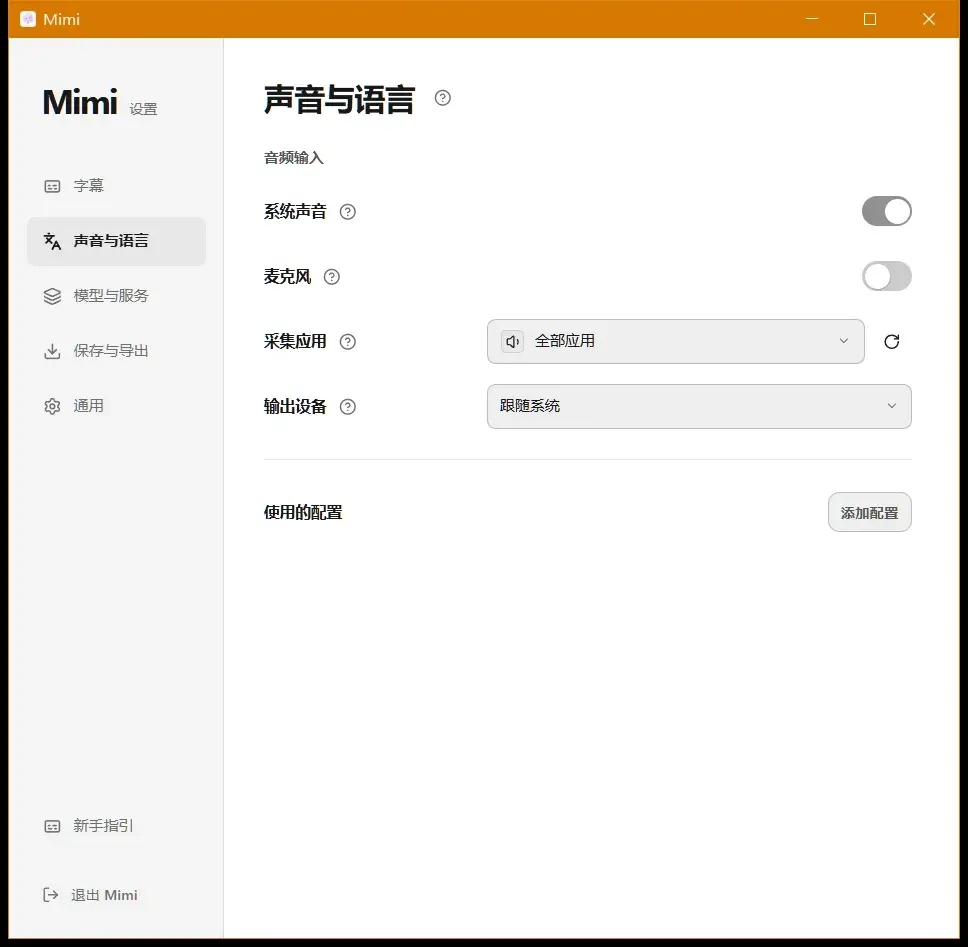Close the Mimi window
Viewport: 968px width, 947px height.
click(928, 19)
